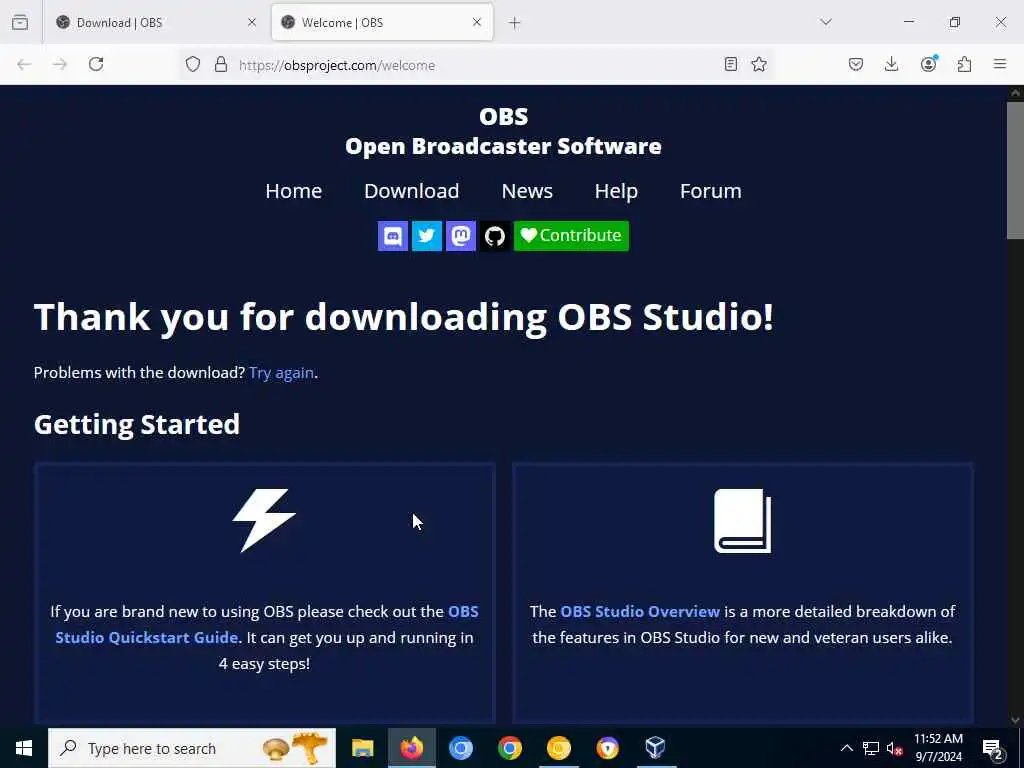Open Firefox View icon at tab strip
The height and width of the screenshot is (768, 1024).
pos(20,22)
